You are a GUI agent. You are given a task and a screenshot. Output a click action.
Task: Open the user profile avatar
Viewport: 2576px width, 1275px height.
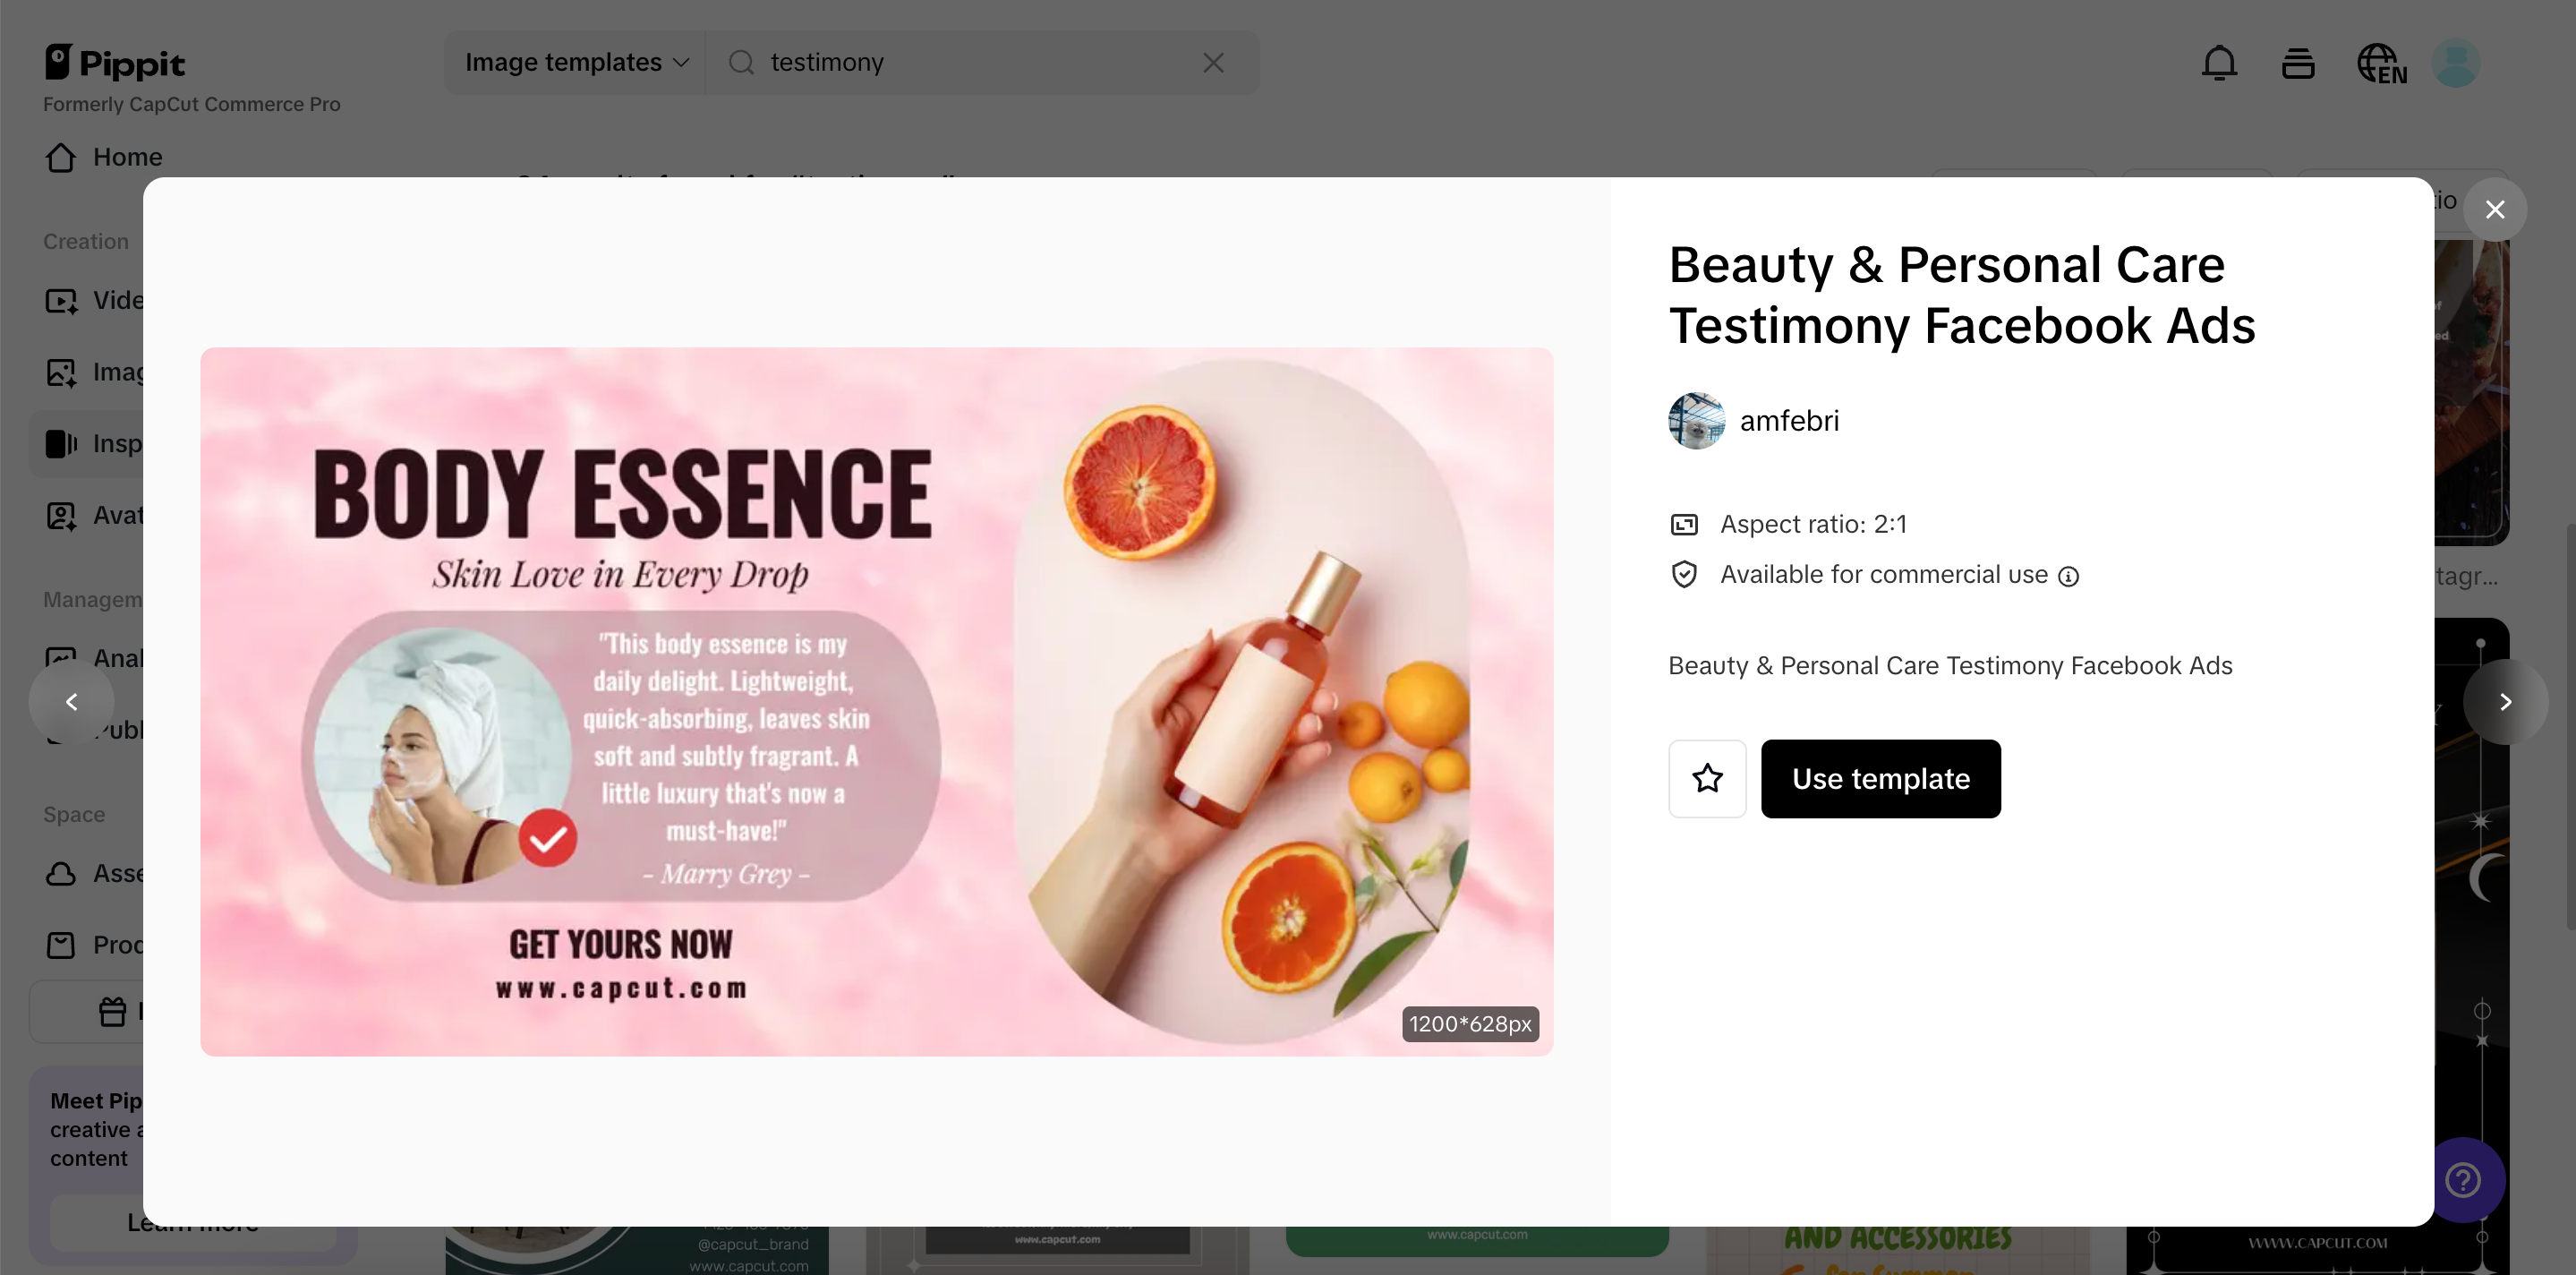[2455, 63]
